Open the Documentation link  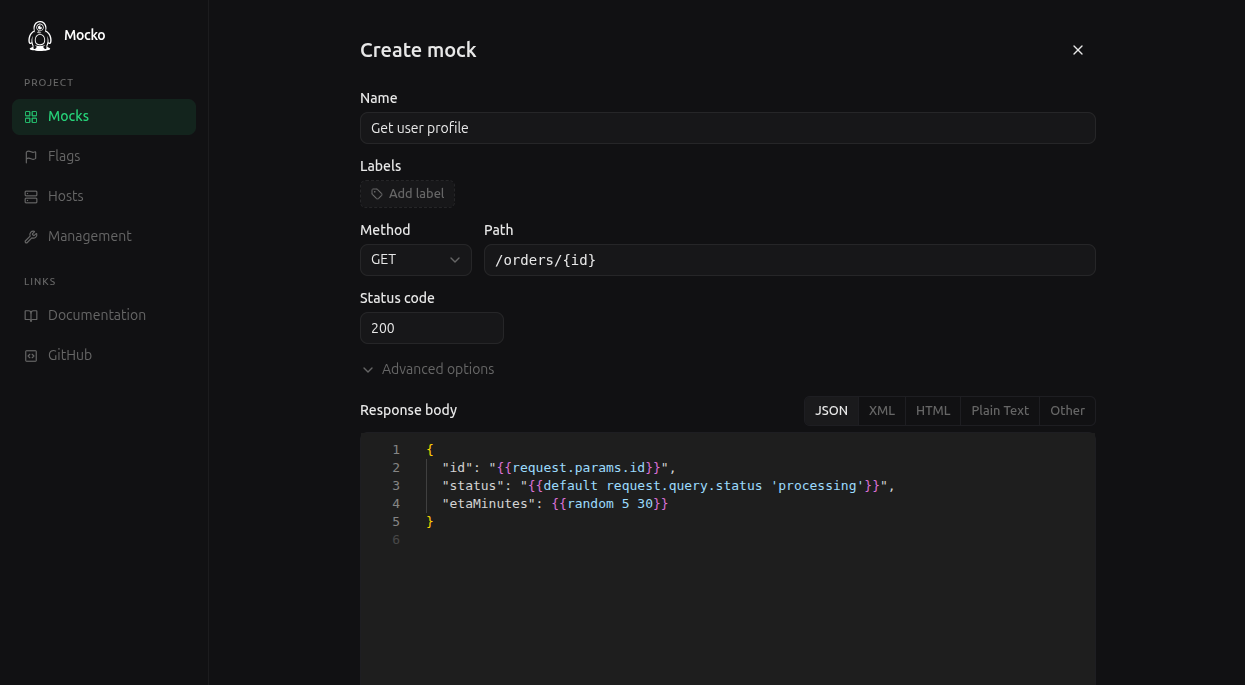coord(104,316)
